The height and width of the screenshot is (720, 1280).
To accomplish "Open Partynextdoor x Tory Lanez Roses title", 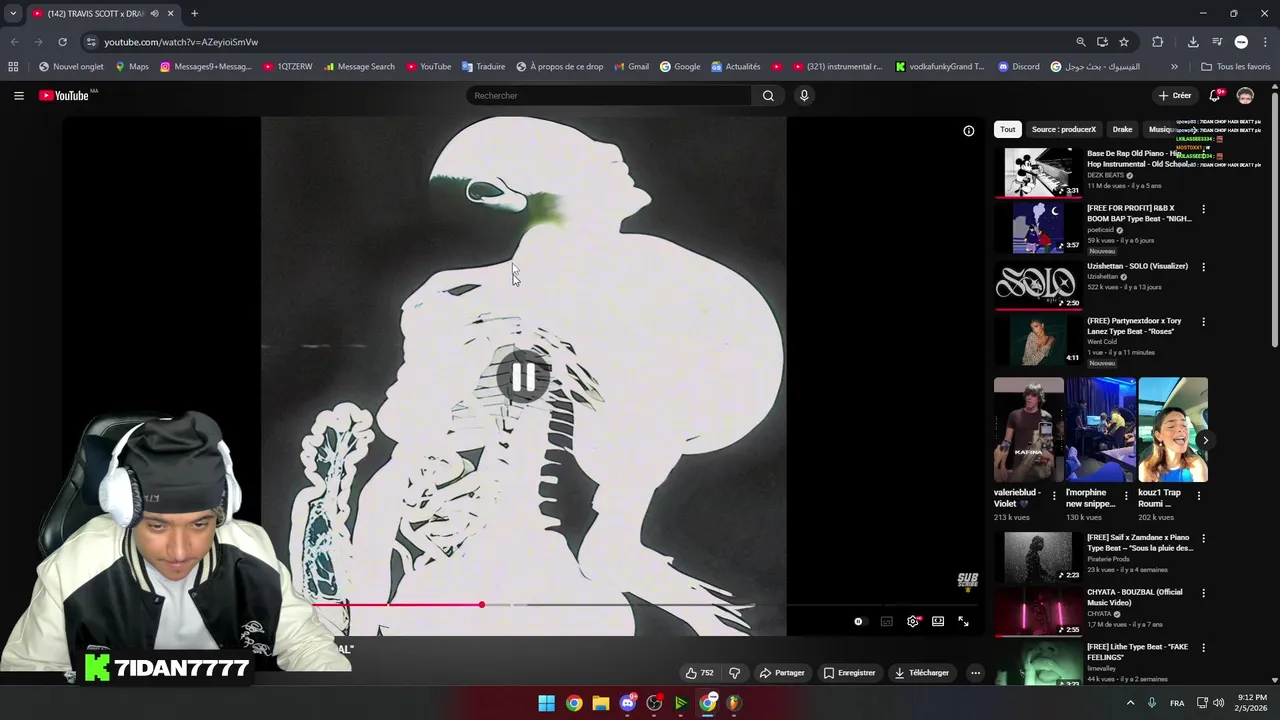I will tap(1134, 327).
